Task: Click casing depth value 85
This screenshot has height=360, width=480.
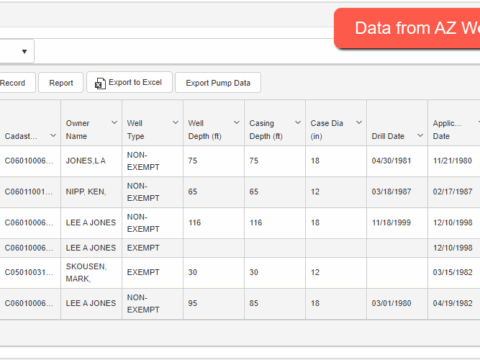Action: click(x=254, y=304)
